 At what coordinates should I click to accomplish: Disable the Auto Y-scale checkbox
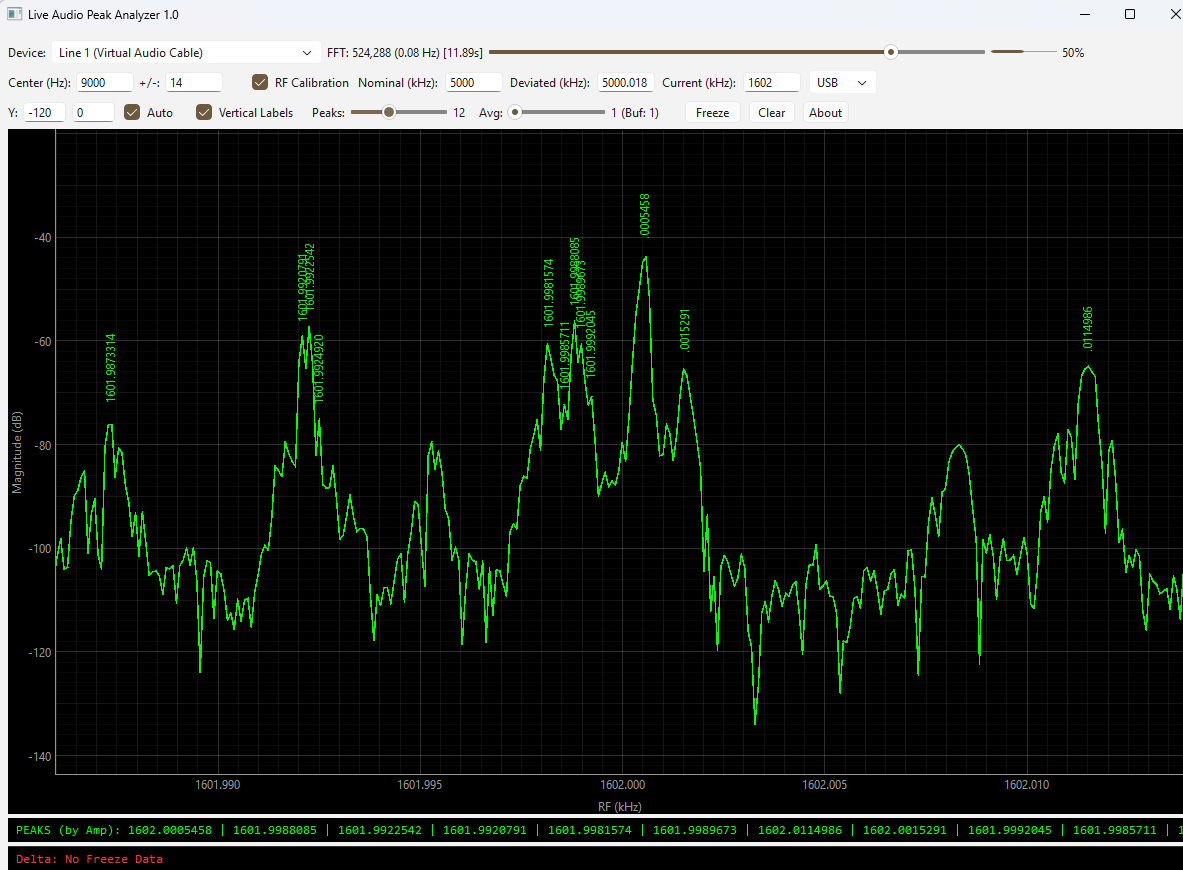132,112
